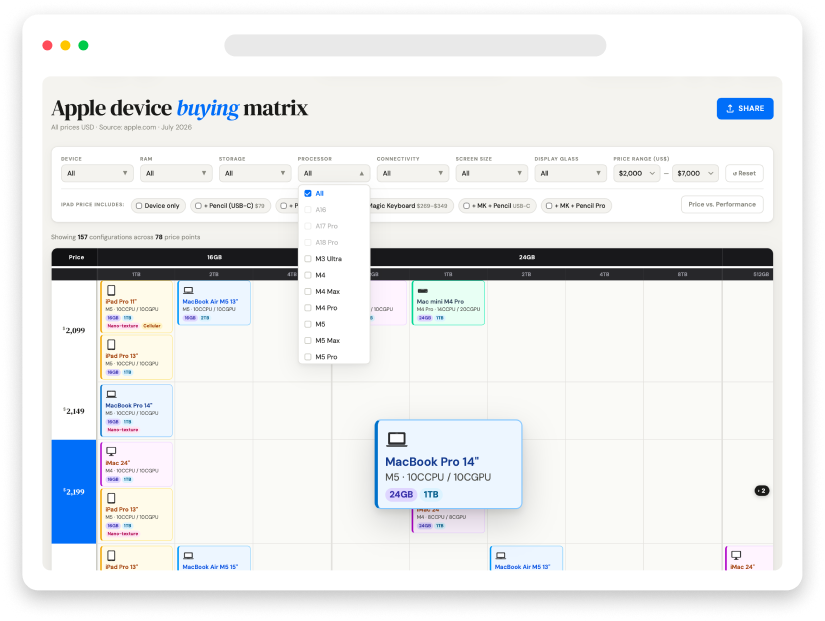Viewport: 825px width, 621px height.
Task: Click the laptop icon on the MacBook Air M5 13" 2TB card
Action: click(x=188, y=291)
